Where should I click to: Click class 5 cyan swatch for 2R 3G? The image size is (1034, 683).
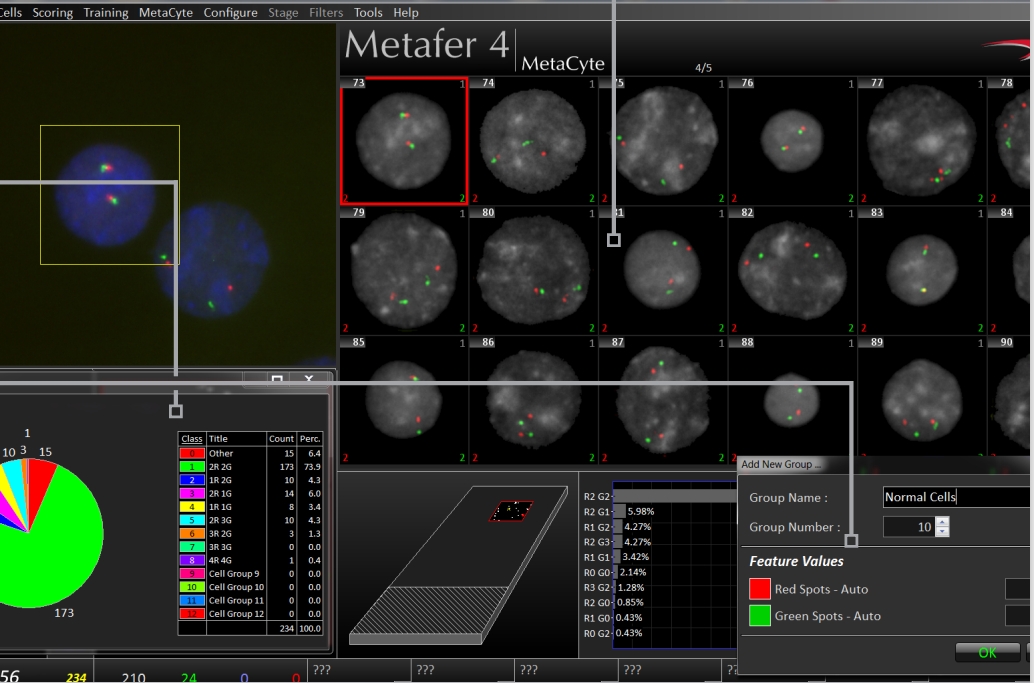pyautogui.click(x=192, y=520)
